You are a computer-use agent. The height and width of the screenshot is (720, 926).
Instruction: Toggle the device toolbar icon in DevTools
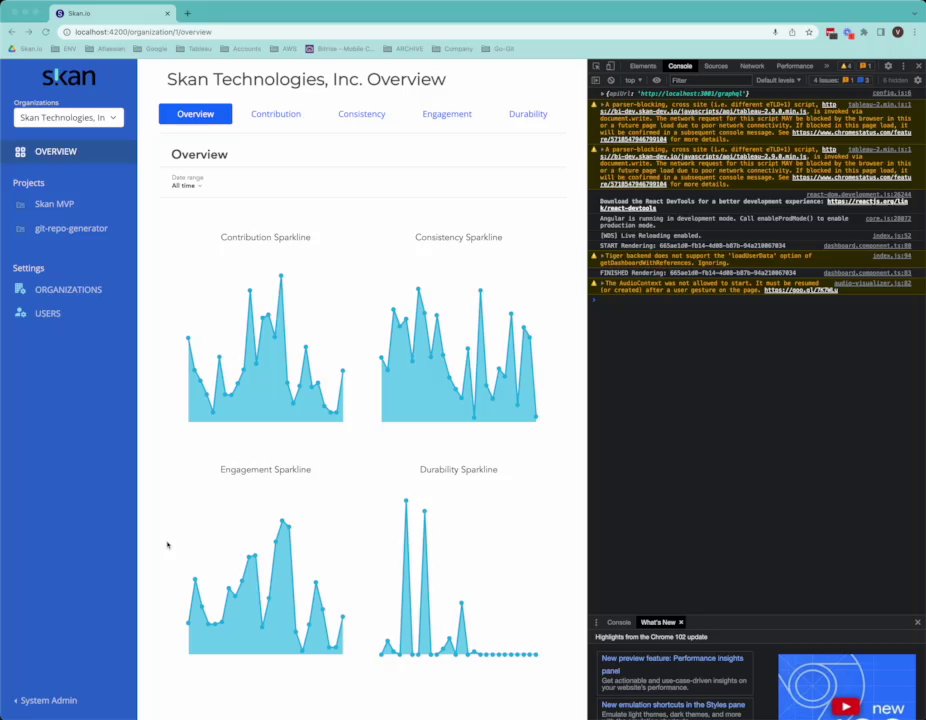point(611,66)
